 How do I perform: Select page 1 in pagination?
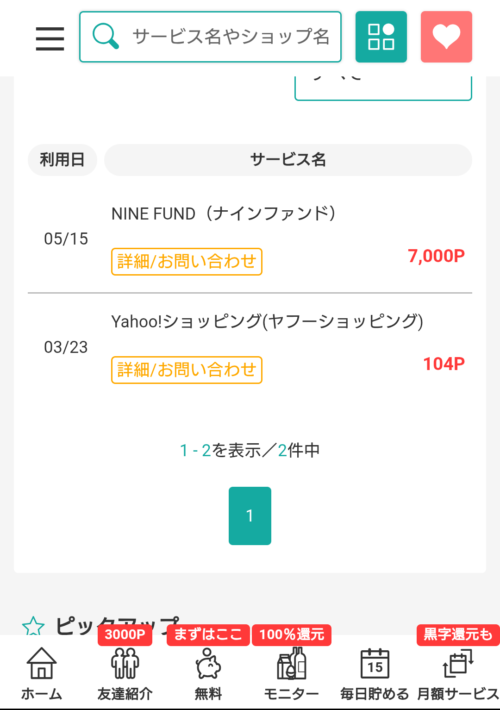tap(250, 516)
